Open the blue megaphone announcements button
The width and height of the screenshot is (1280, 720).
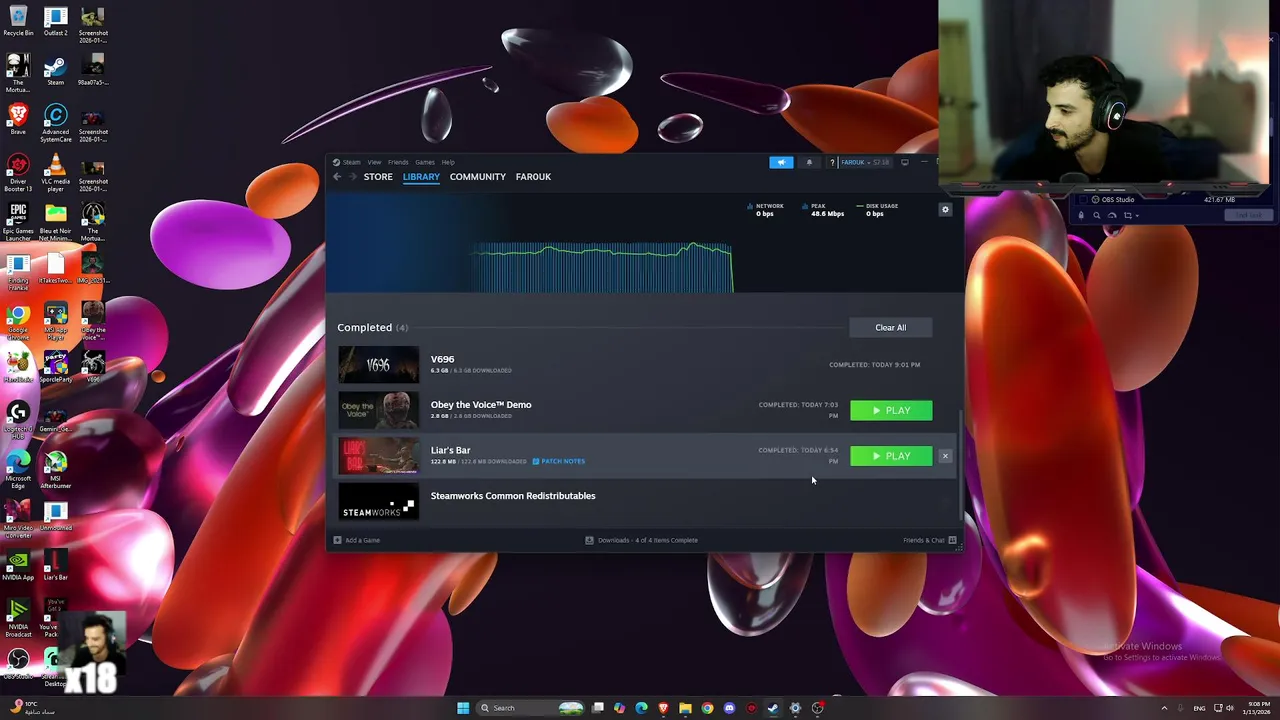coord(781,162)
